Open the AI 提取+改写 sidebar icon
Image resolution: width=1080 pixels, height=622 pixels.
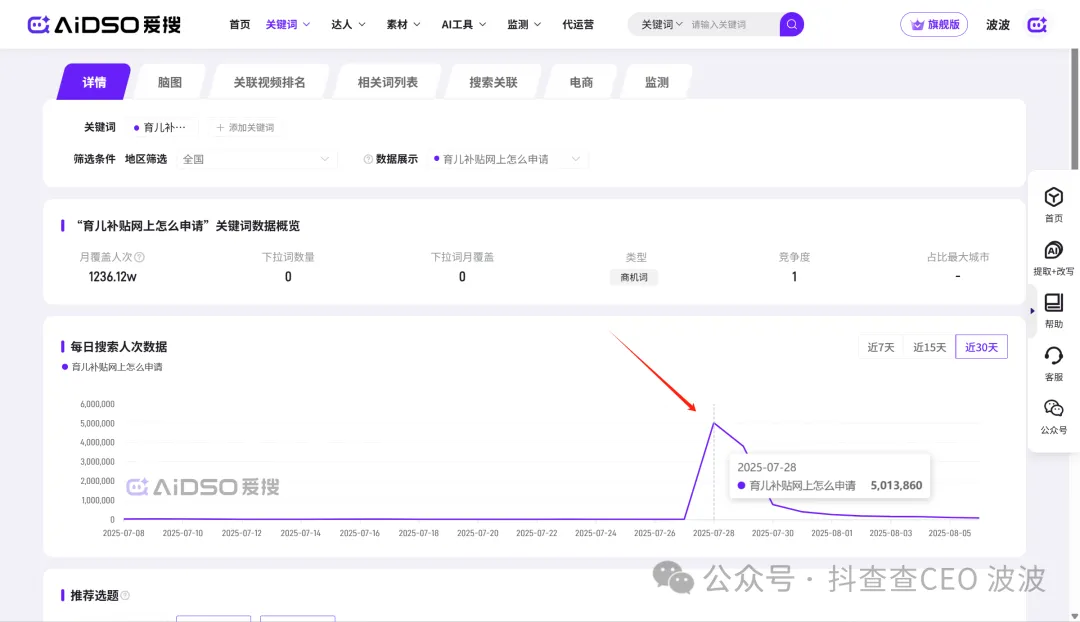tap(1053, 250)
